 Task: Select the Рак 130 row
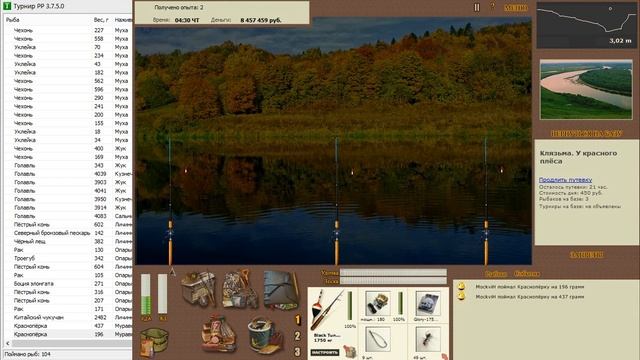(x=67, y=250)
